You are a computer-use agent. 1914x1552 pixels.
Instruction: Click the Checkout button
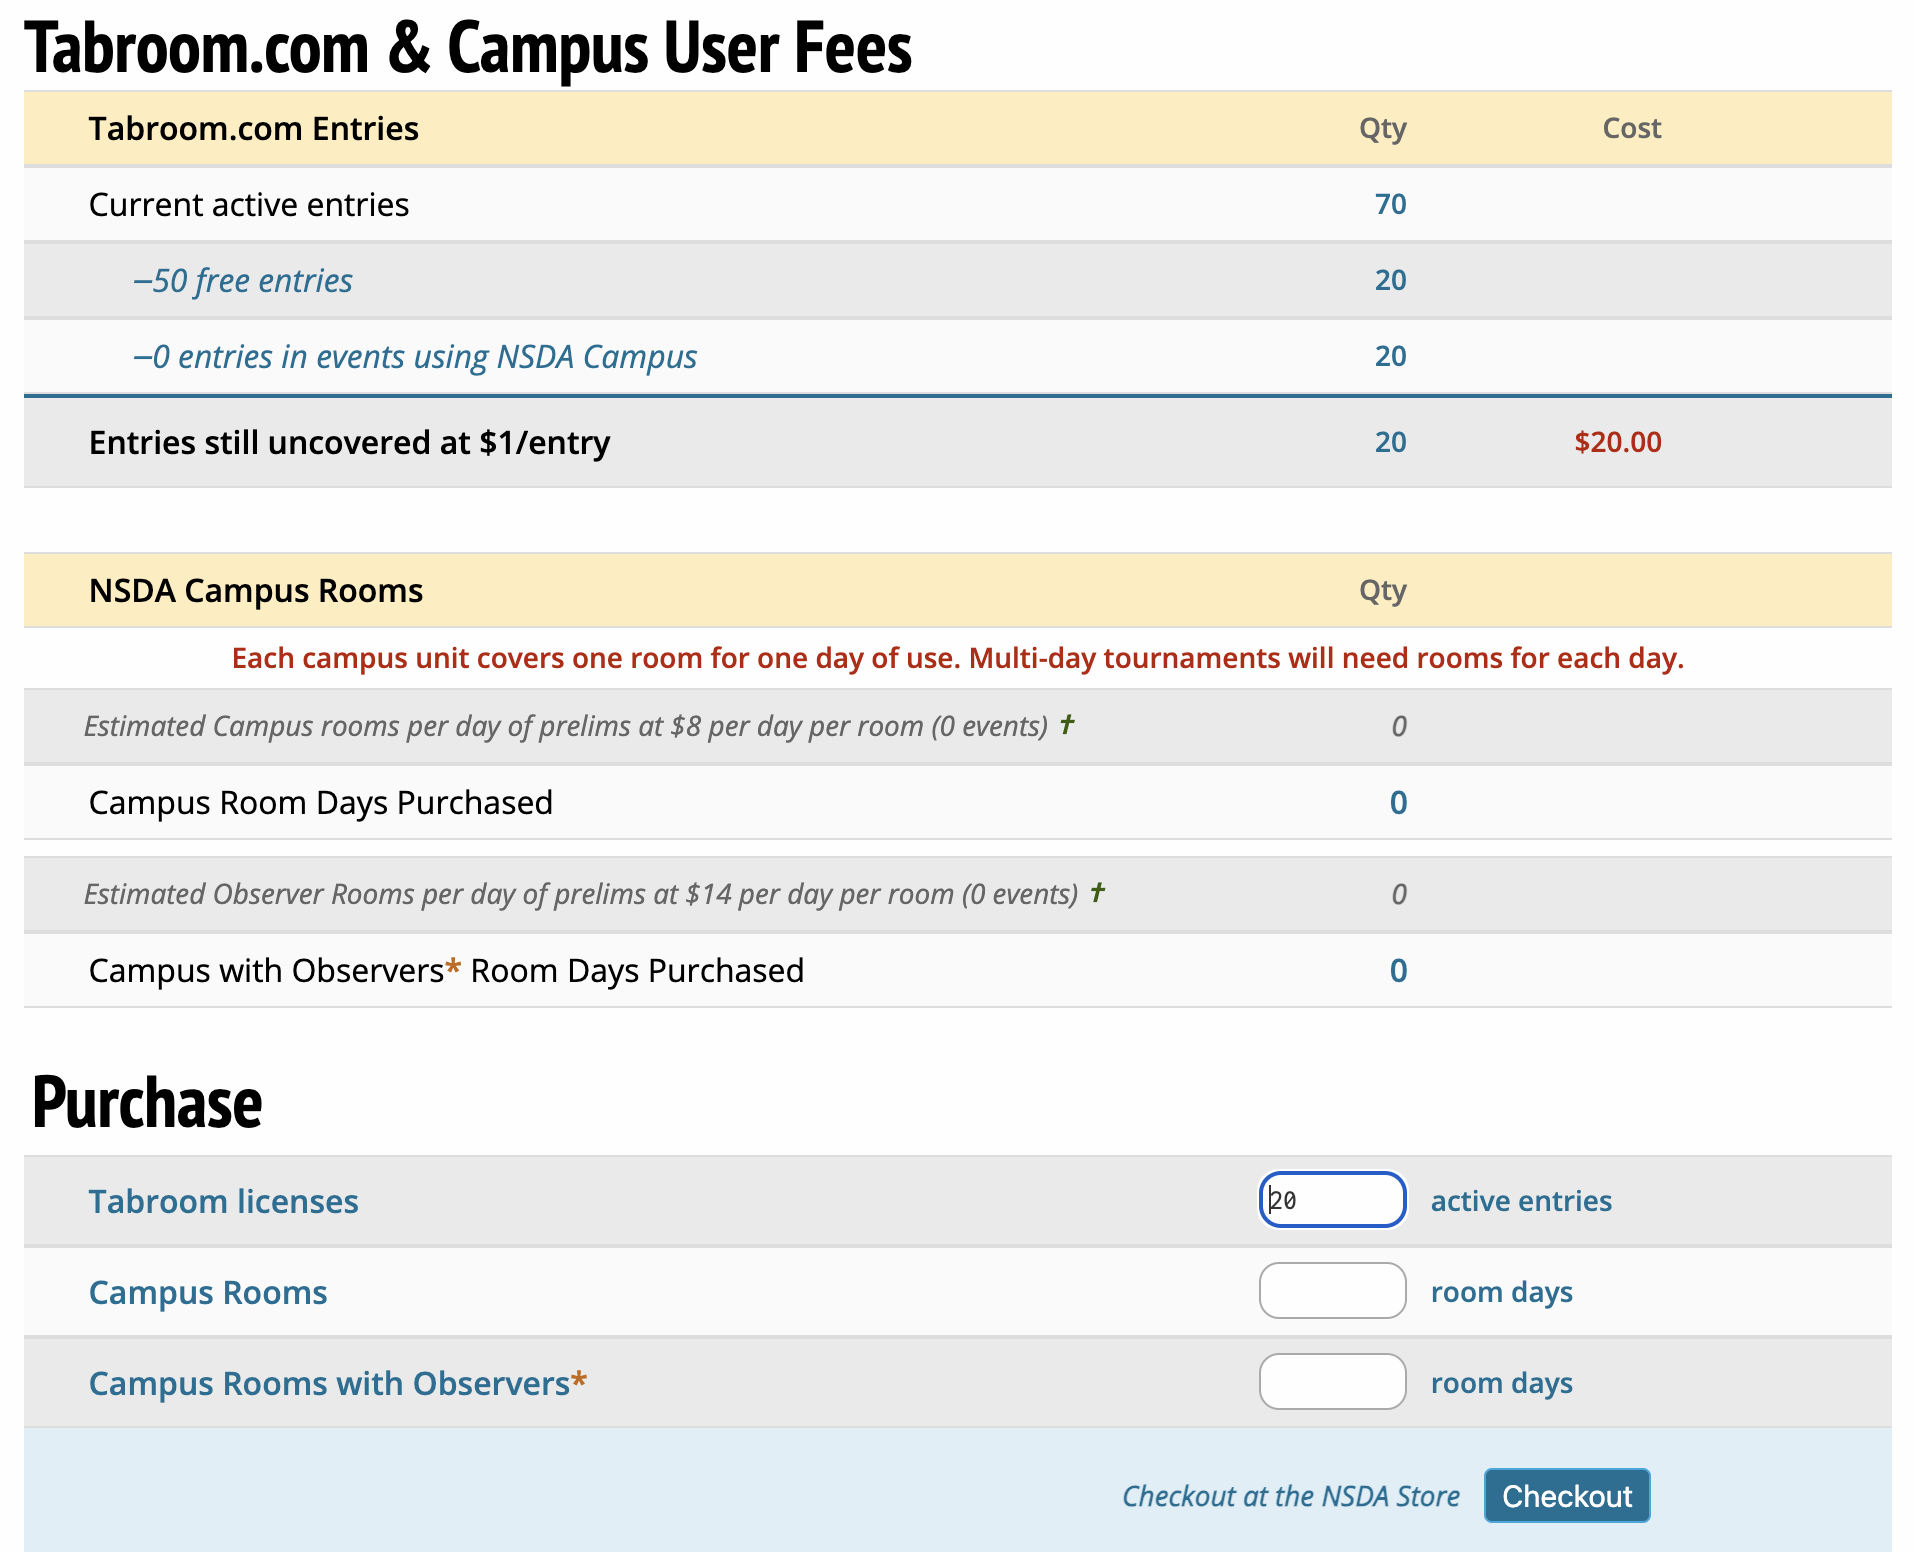point(1566,1496)
